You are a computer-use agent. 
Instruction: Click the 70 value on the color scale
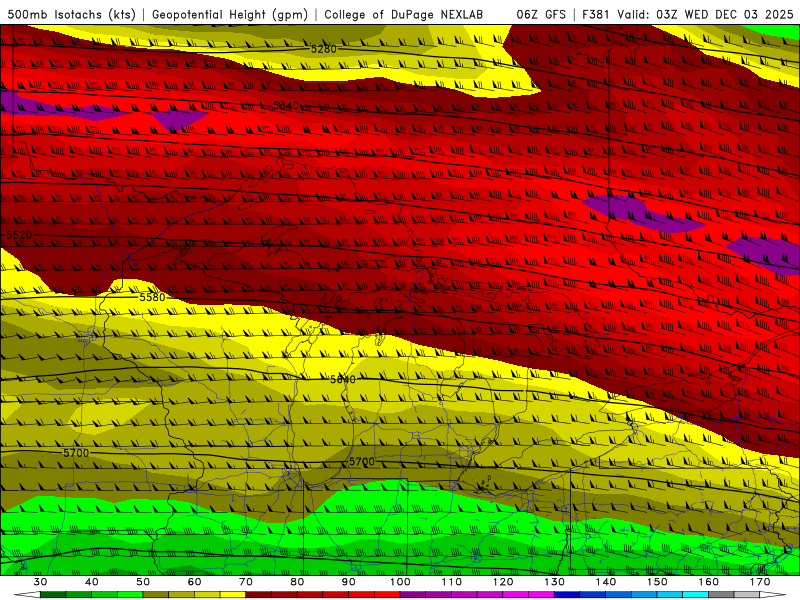click(x=246, y=582)
